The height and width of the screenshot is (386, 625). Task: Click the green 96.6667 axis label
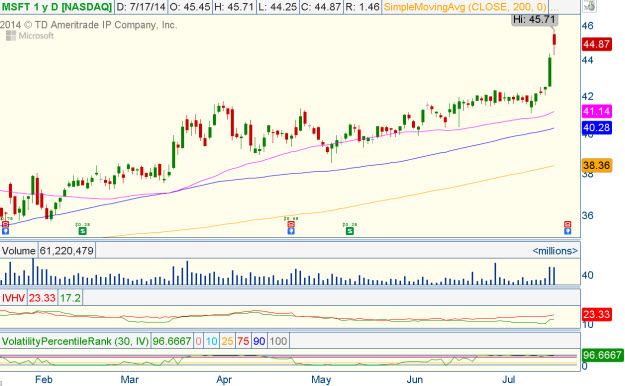pos(602,355)
